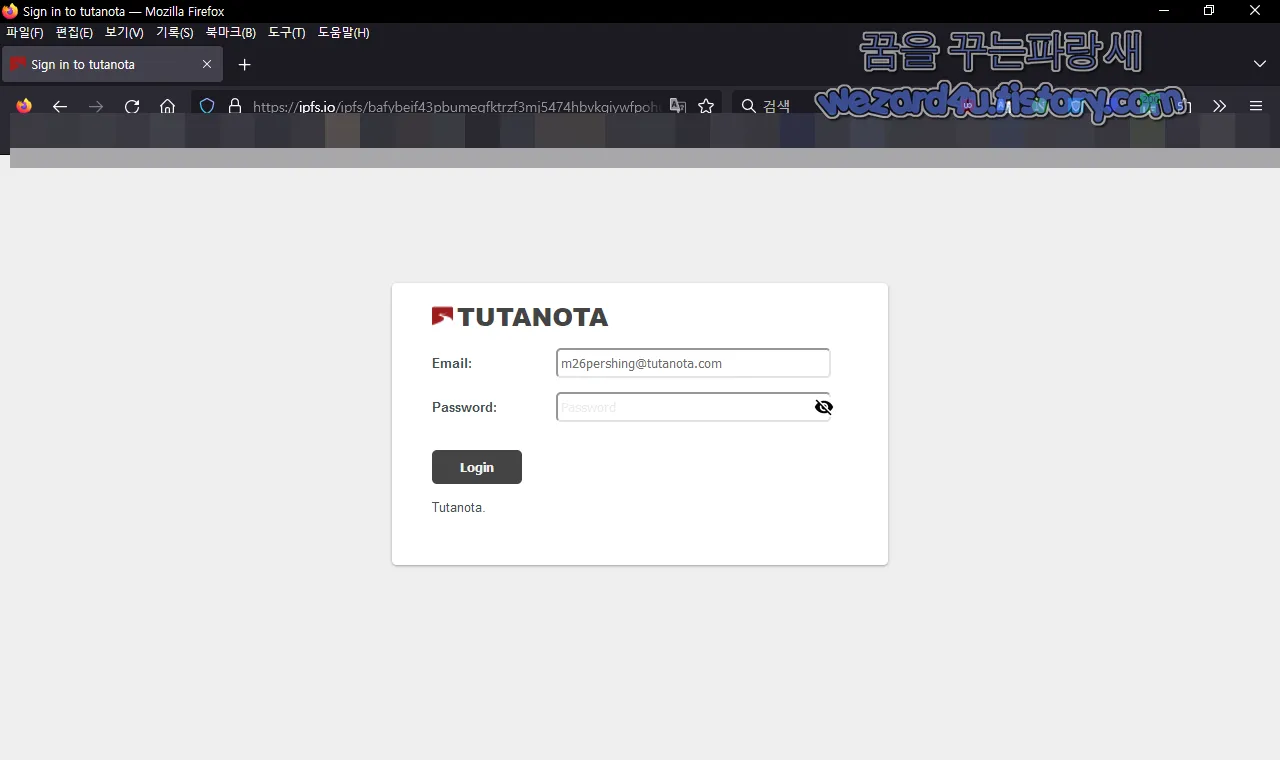Bookmark this page with the star icon

[x=706, y=106]
